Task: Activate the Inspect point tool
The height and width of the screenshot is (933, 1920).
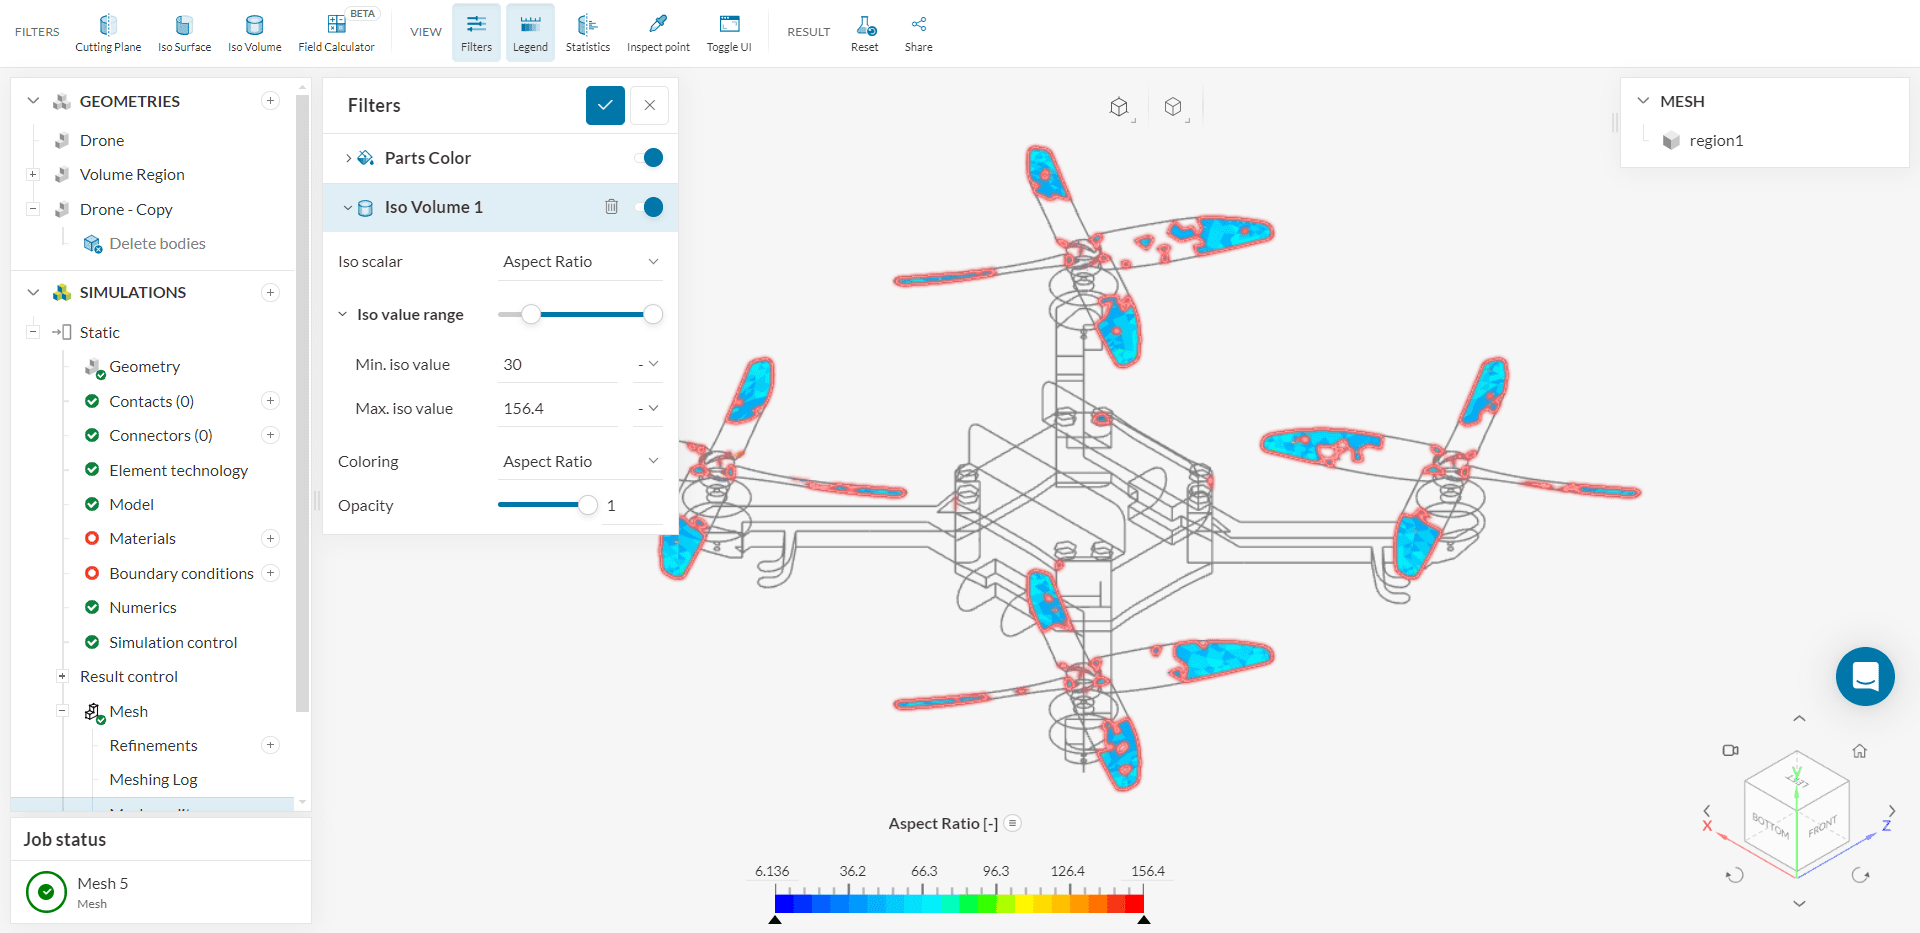Action: click(658, 32)
